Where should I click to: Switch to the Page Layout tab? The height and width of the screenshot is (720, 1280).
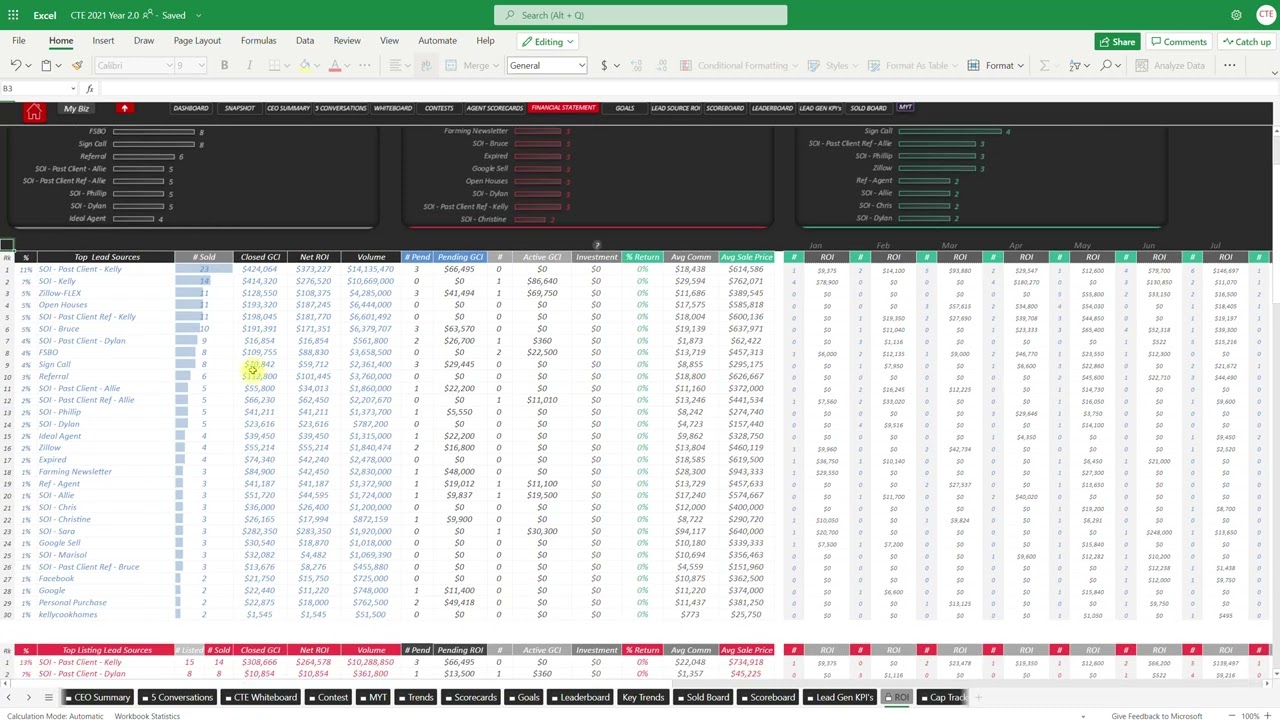click(x=197, y=41)
